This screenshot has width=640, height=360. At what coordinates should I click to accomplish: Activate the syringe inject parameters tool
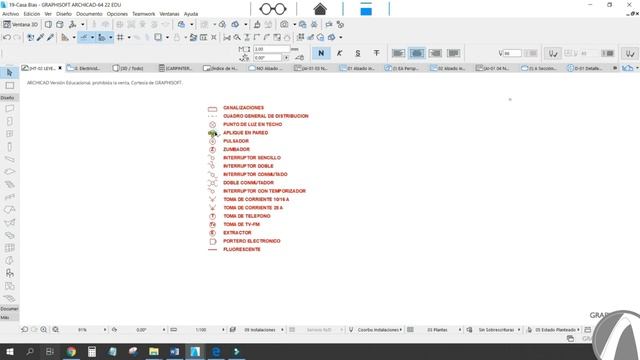pos(50,38)
